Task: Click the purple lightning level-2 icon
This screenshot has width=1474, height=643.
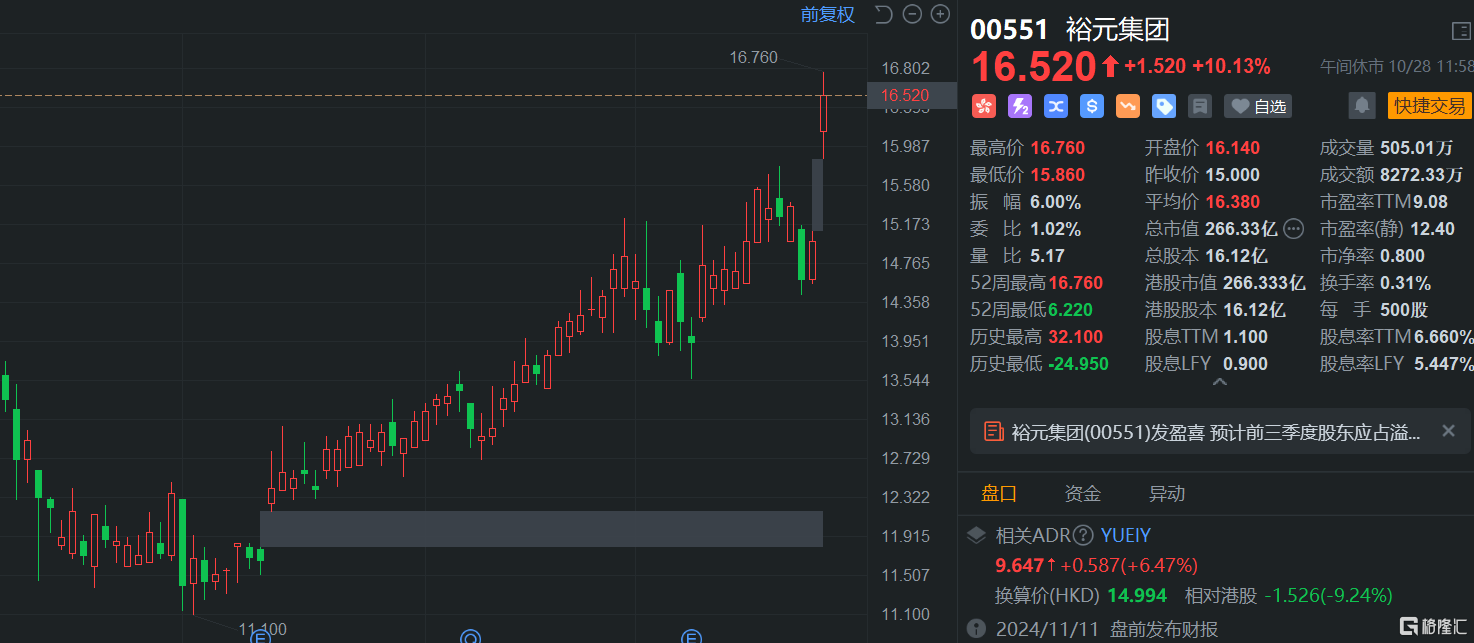Action: [1019, 106]
